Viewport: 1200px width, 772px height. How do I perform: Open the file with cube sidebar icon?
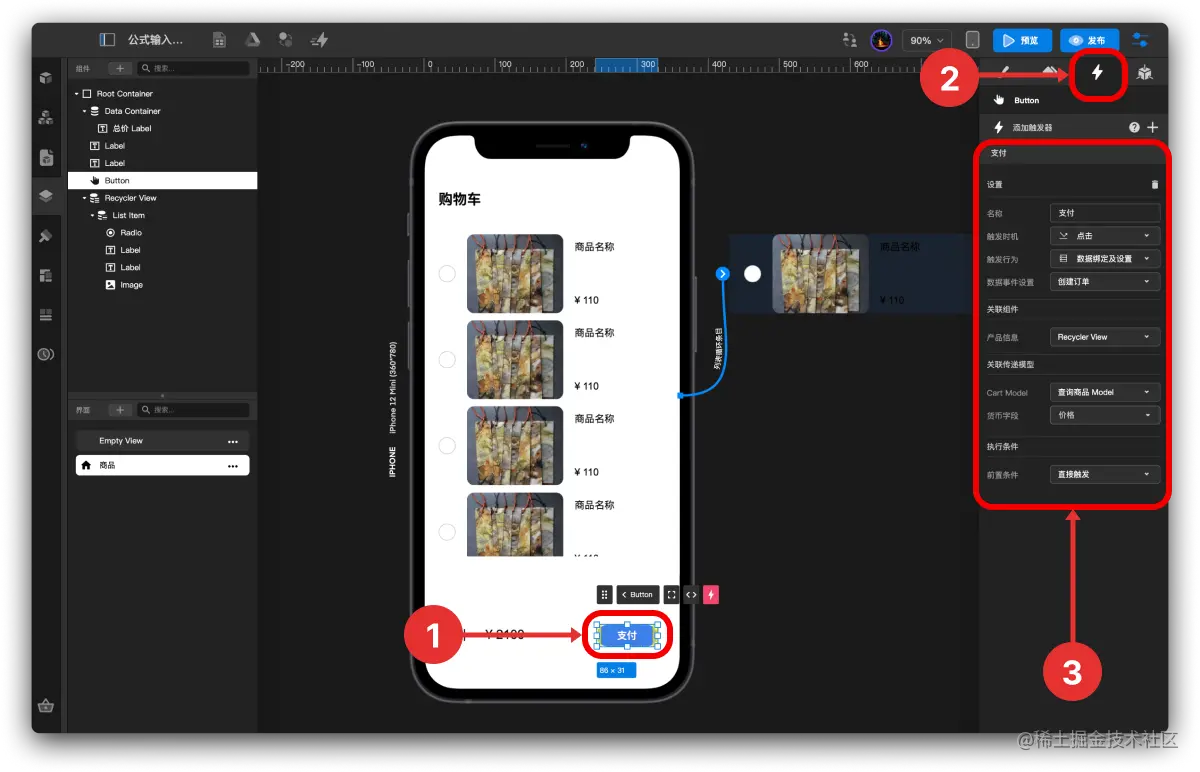tap(45, 157)
